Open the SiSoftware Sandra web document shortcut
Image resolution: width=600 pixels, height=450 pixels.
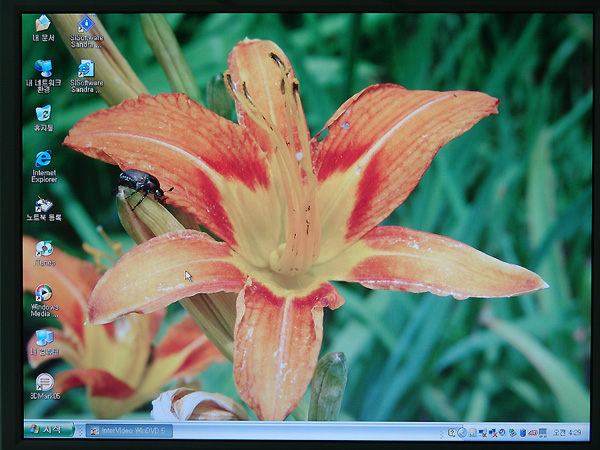(87, 76)
